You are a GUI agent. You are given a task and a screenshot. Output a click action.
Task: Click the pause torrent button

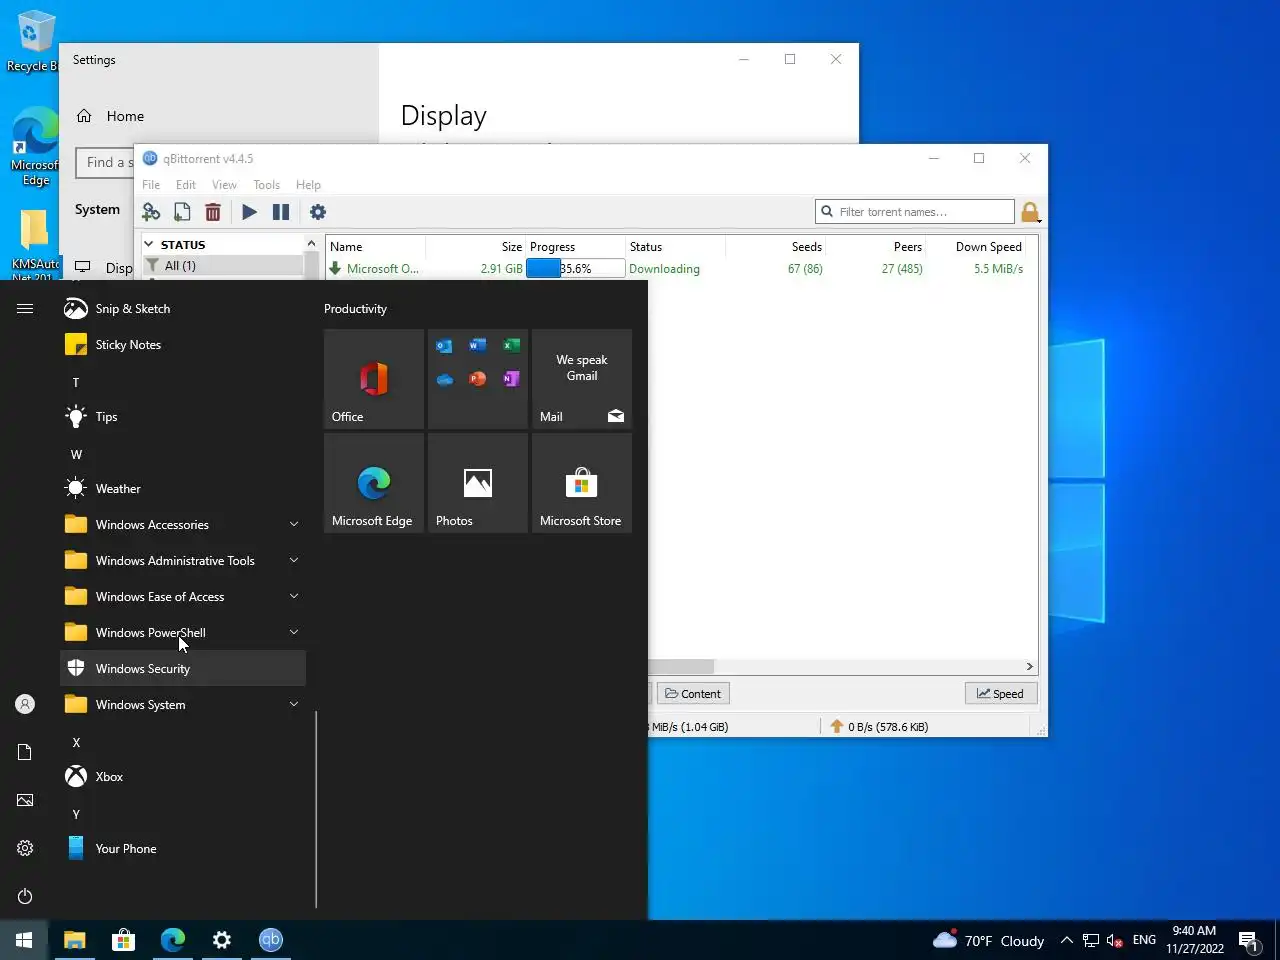[x=281, y=212]
